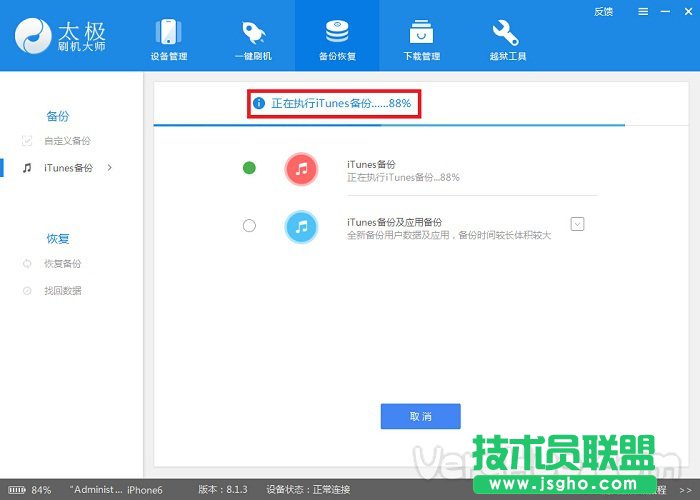The width and height of the screenshot is (700, 500).
Task: Click the battery icon in status bar
Action: point(16,490)
